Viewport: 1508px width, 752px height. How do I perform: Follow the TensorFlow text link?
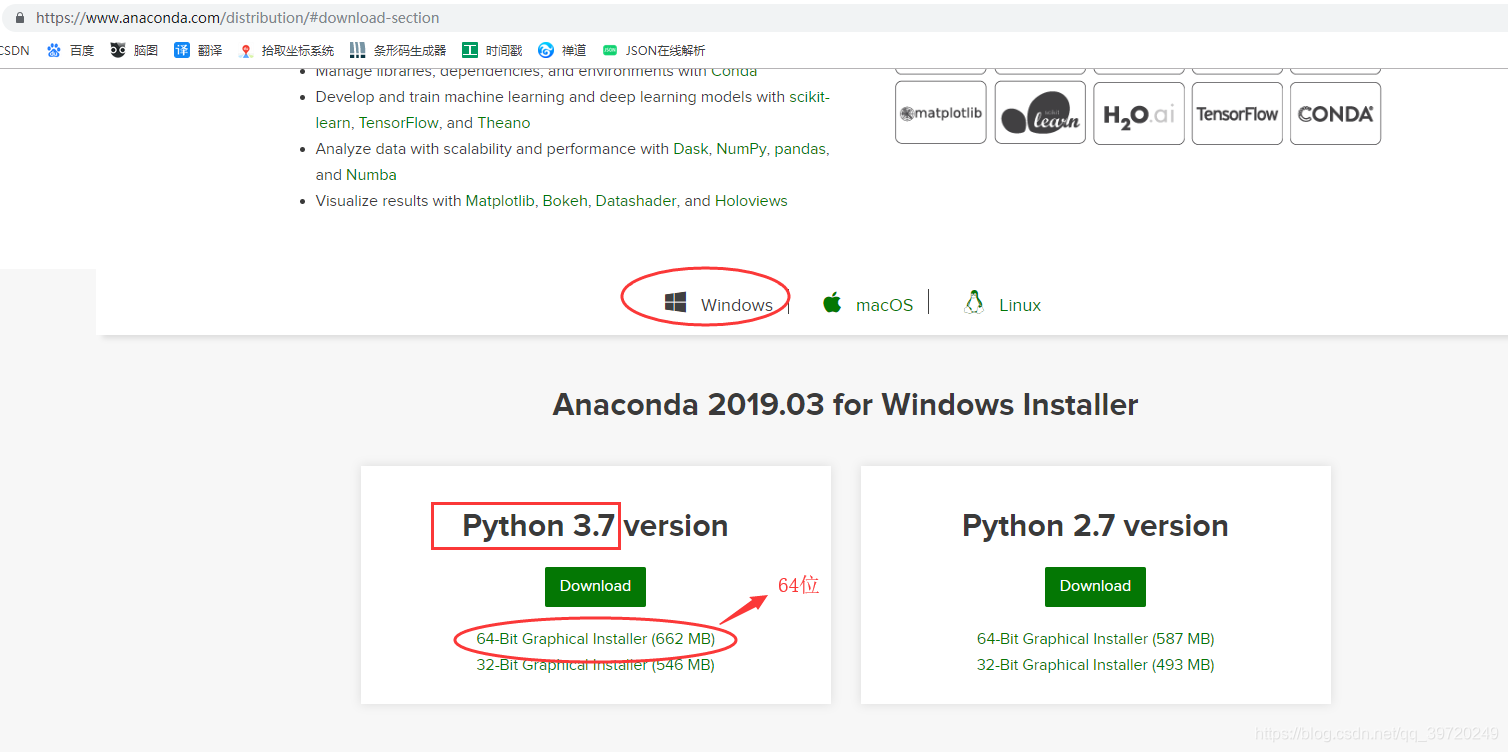[x=399, y=123]
